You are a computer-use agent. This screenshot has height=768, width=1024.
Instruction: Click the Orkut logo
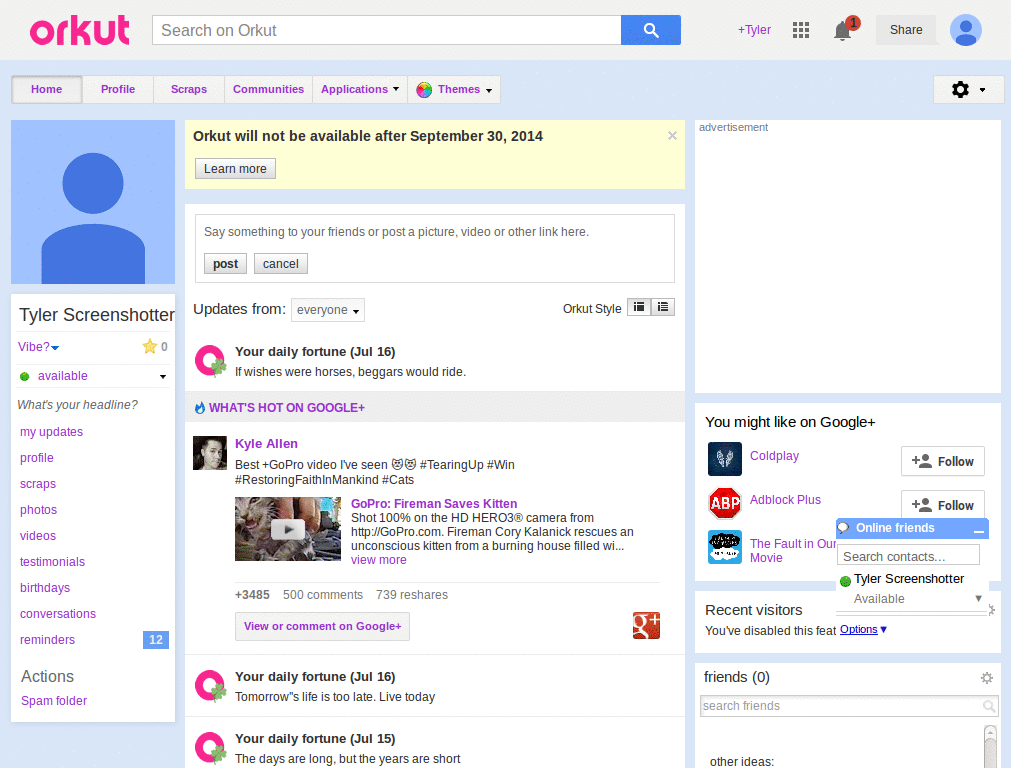[x=80, y=30]
